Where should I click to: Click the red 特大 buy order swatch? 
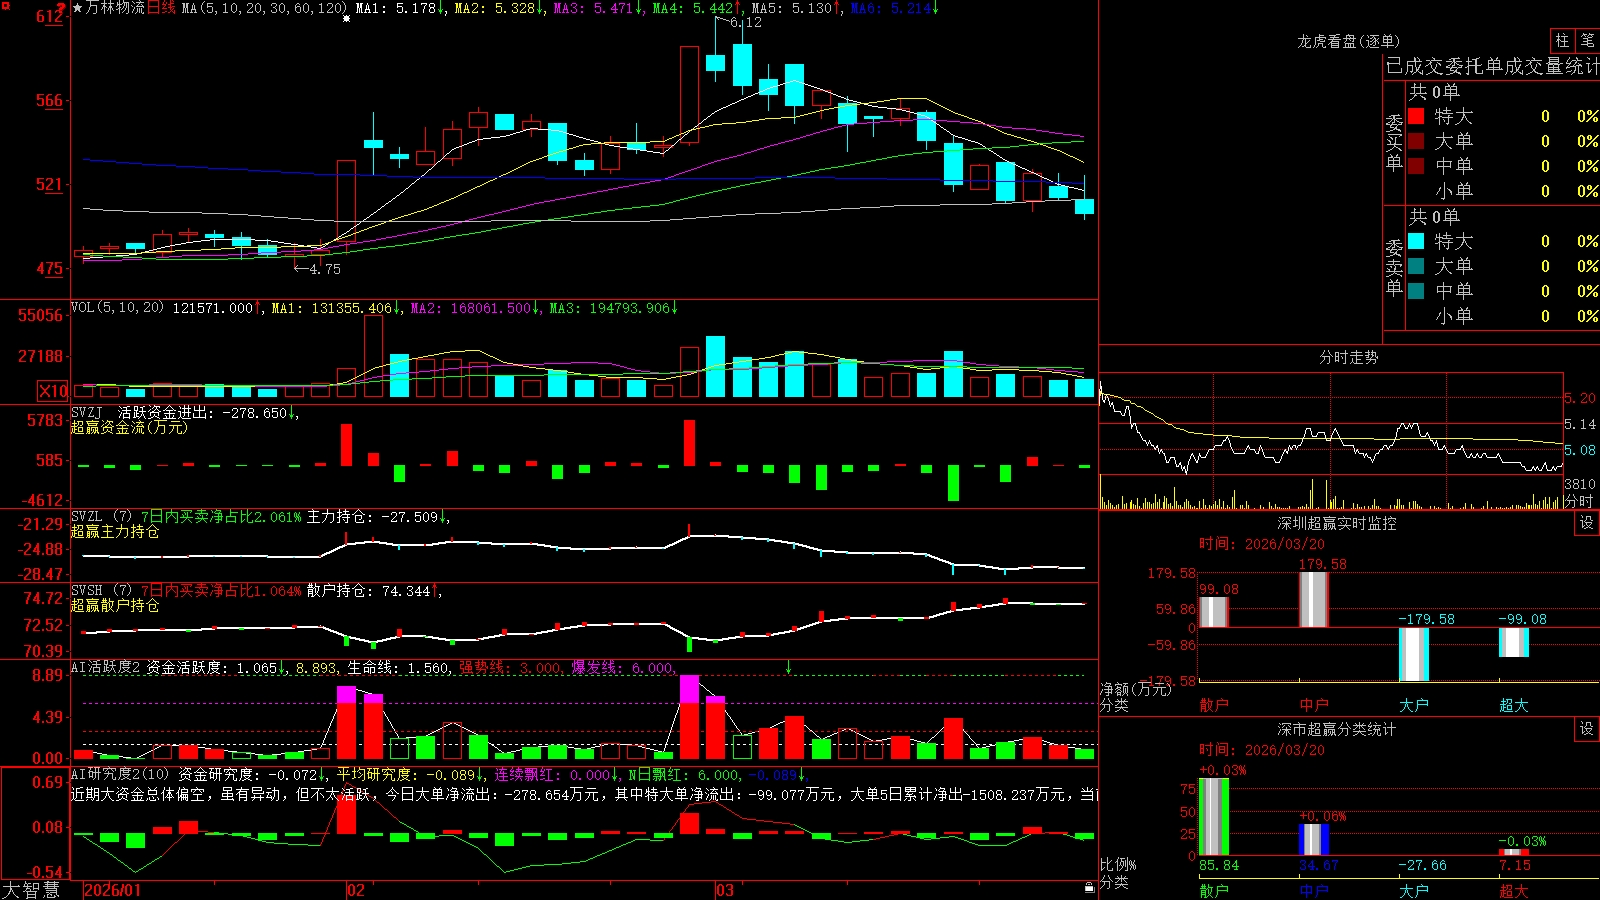click(1416, 116)
